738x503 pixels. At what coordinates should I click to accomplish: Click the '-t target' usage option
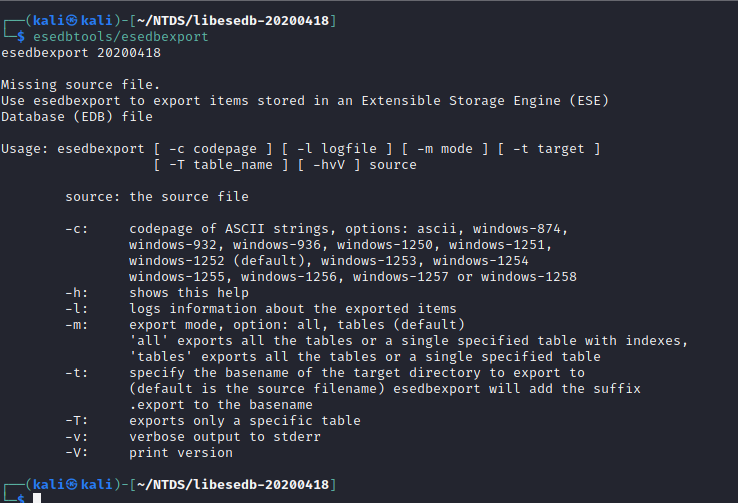click(x=549, y=149)
